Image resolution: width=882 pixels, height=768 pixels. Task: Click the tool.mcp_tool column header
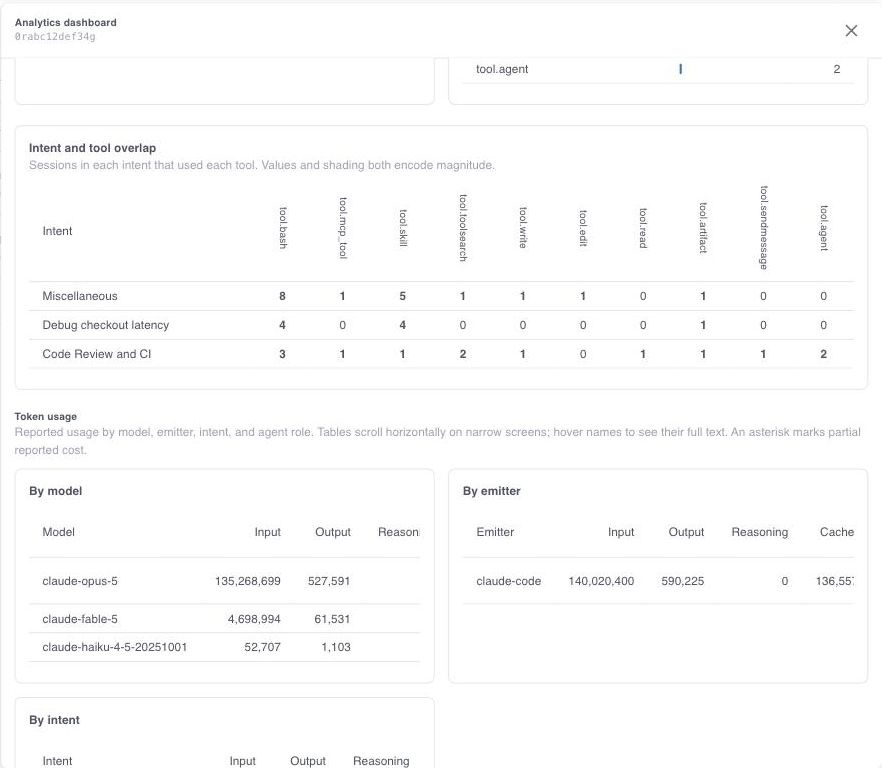click(x=343, y=228)
